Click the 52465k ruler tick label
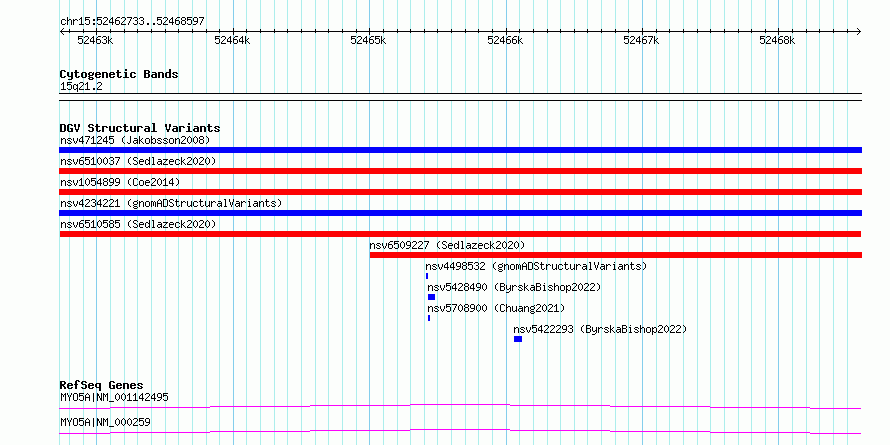Viewport: 890px width, 445px height. [368, 40]
